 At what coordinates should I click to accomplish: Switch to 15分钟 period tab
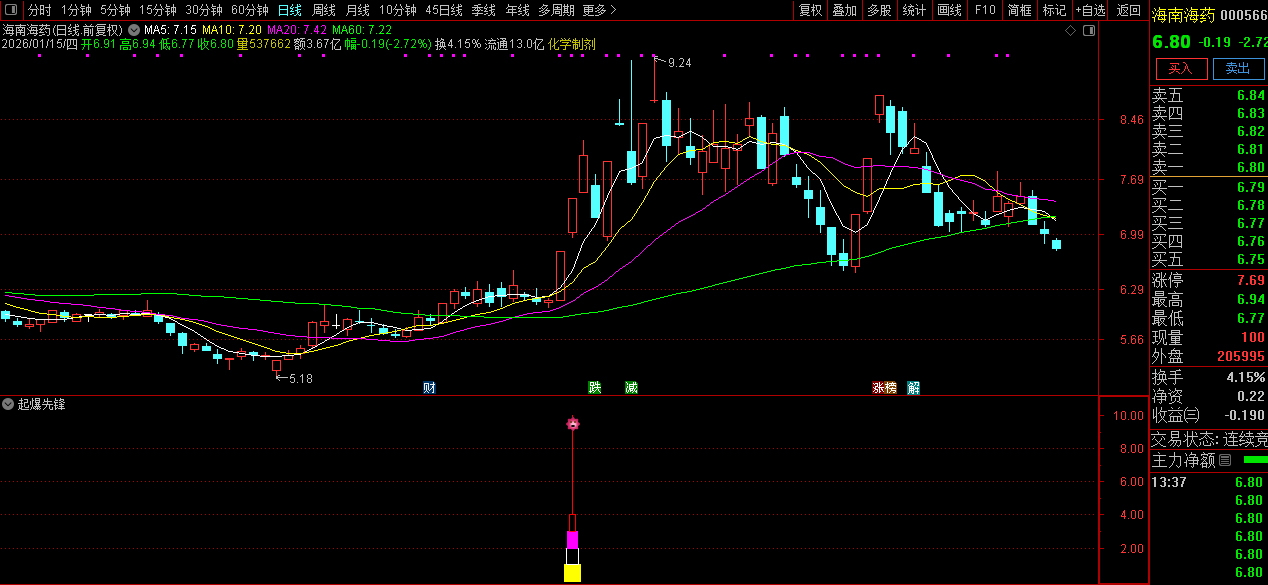click(158, 10)
